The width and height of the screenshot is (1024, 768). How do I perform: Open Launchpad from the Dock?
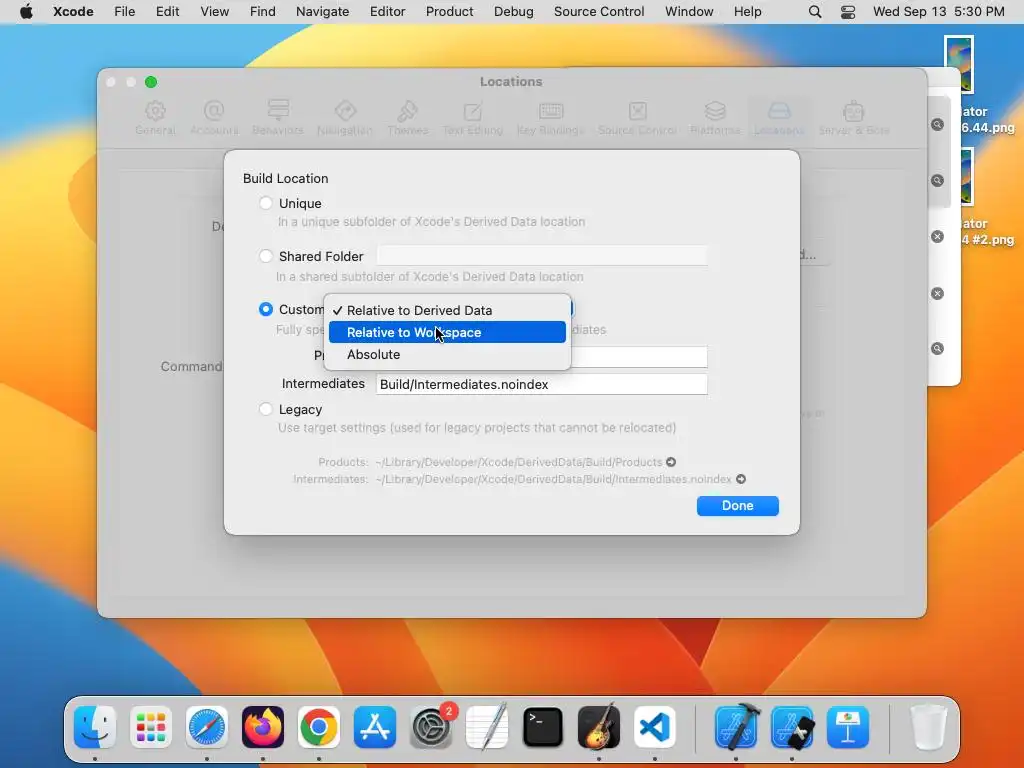[151, 727]
